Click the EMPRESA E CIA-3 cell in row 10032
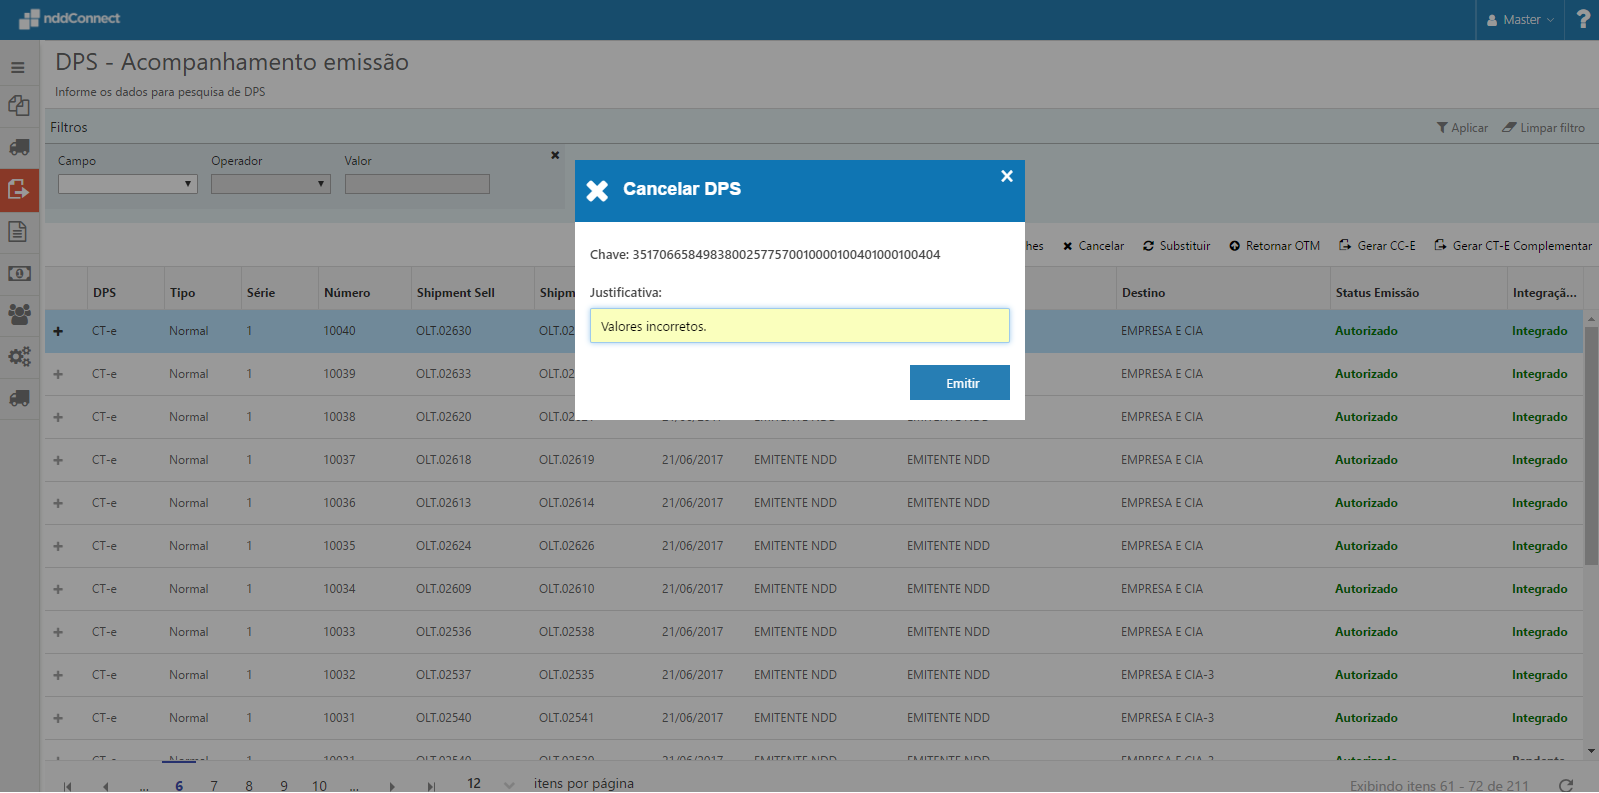The height and width of the screenshot is (793, 1599). [1167, 675]
